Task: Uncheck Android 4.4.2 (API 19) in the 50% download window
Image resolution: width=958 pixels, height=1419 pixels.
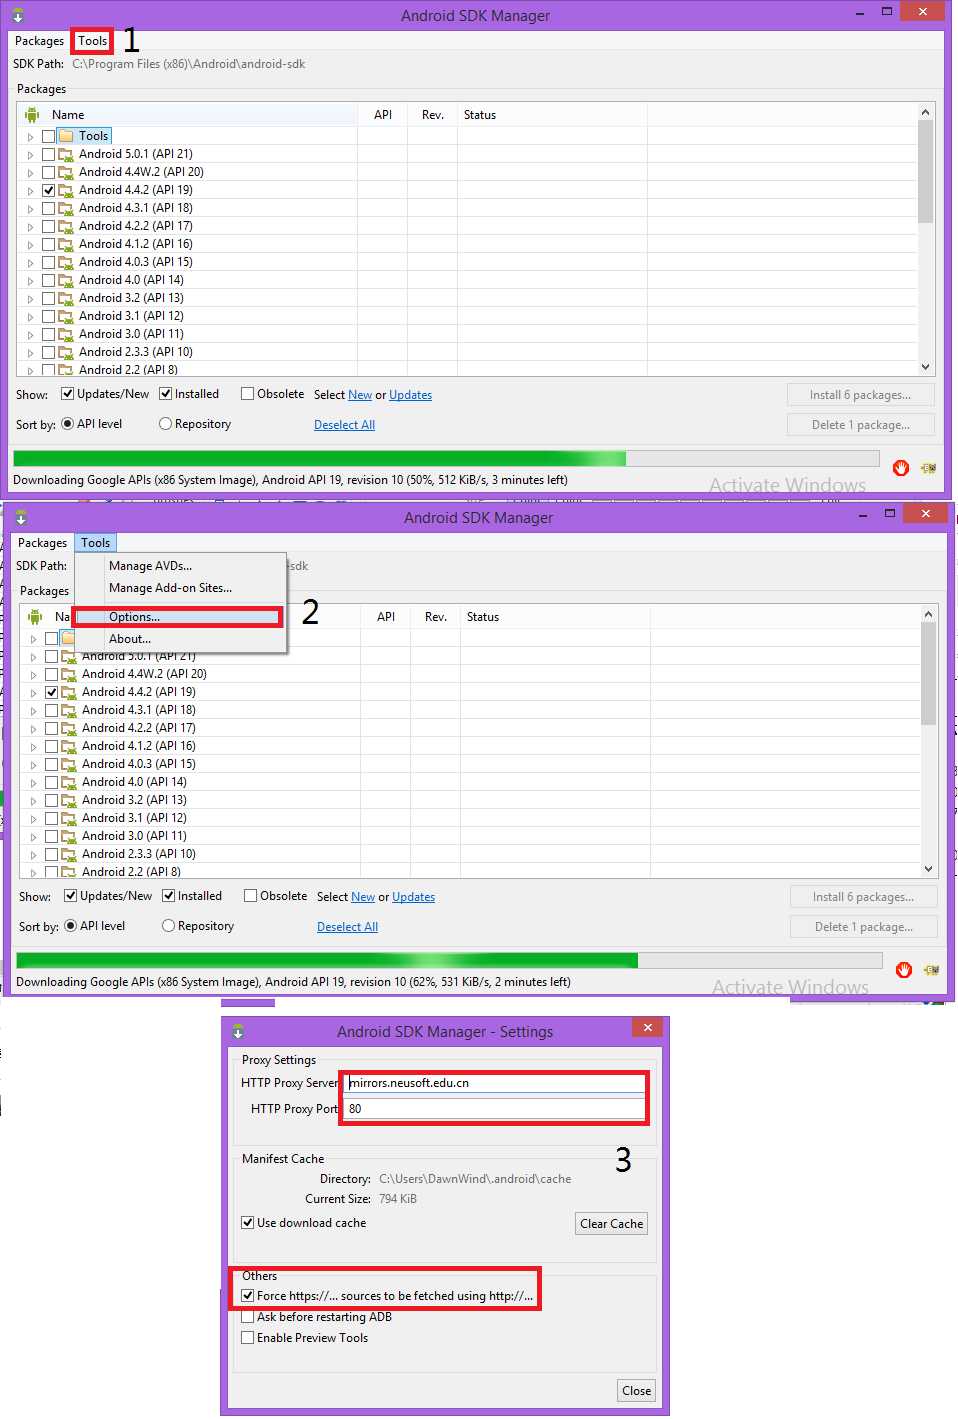Action: click(x=48, y=190)
